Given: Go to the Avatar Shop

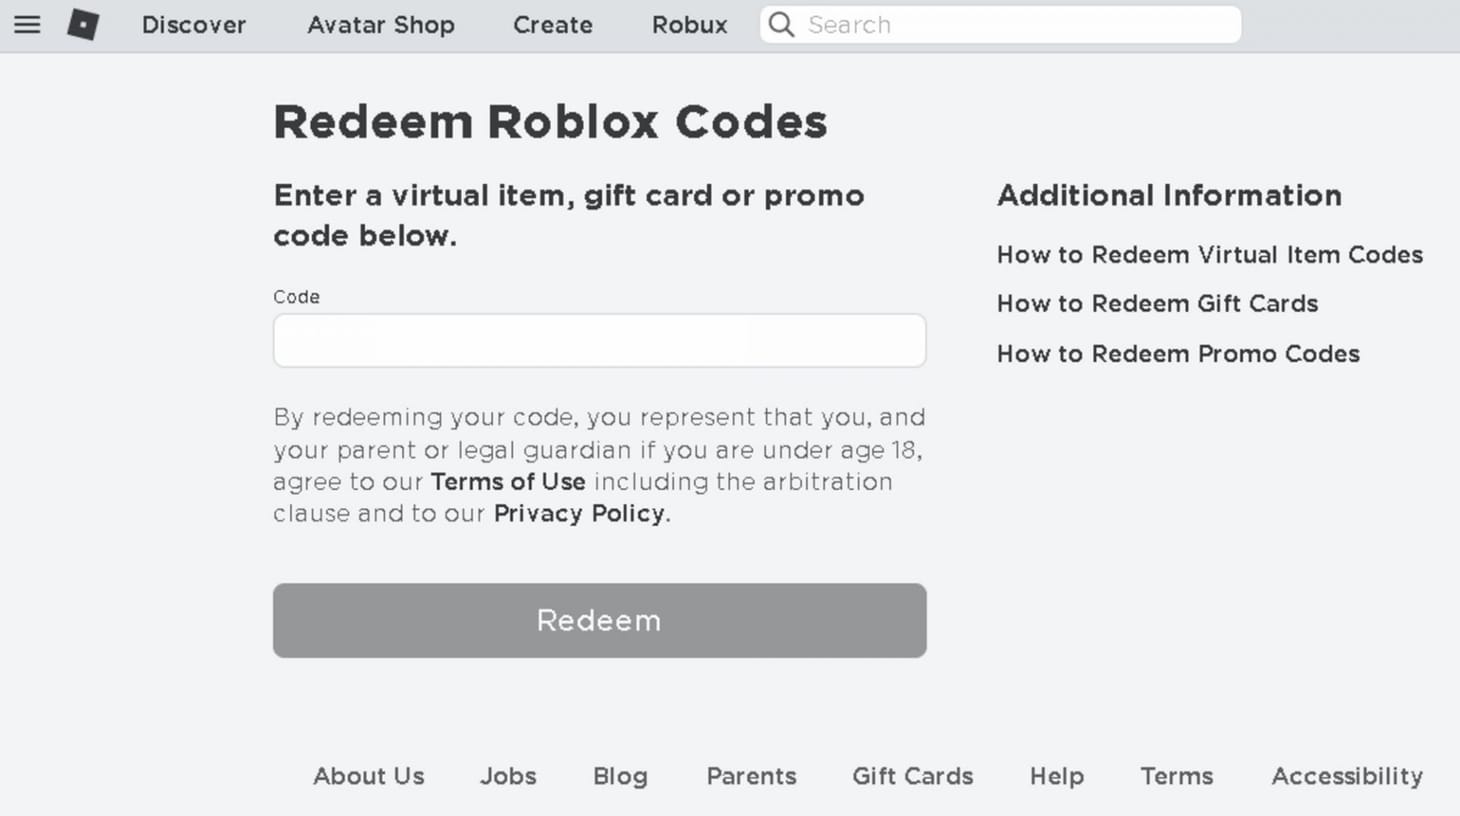Looking at the screenshot, I should [x=380, y=25].
